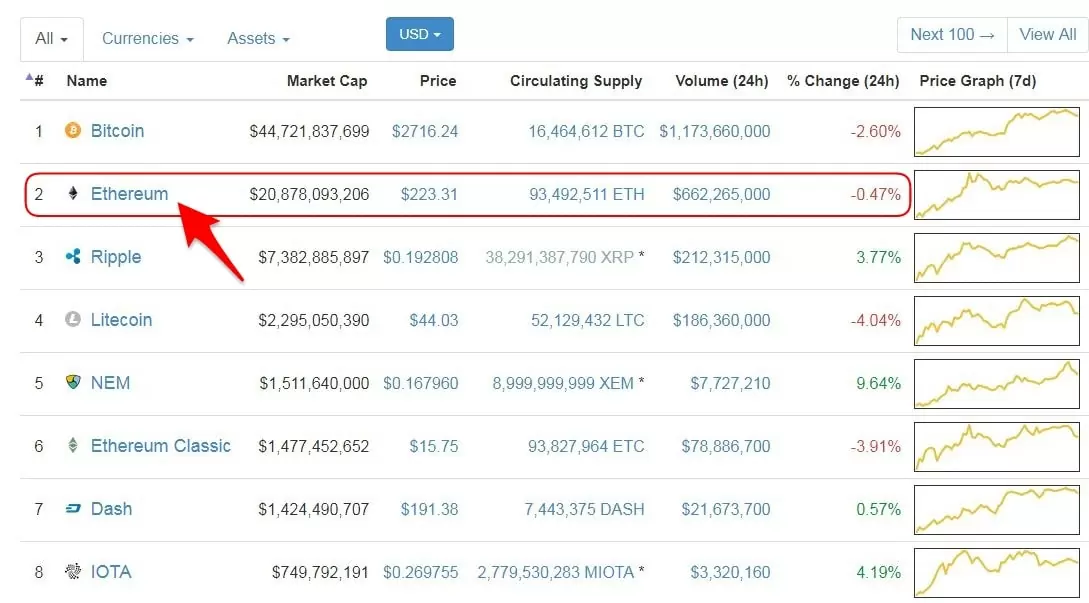This screenshot has width=1089, height=603.
Task: Select the All tab
Action: tap(51, 39)
